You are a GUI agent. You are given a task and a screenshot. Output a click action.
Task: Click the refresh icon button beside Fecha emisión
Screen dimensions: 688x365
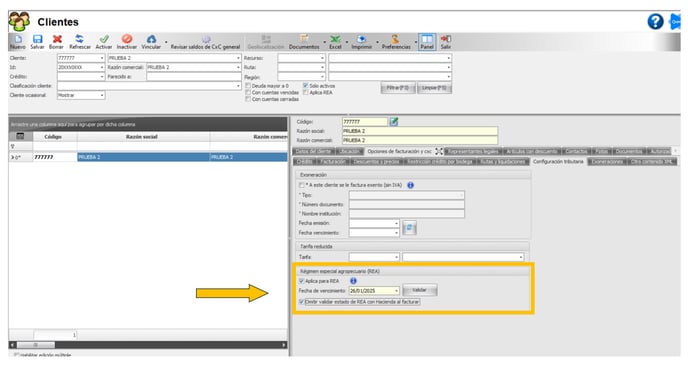[409, 228]
